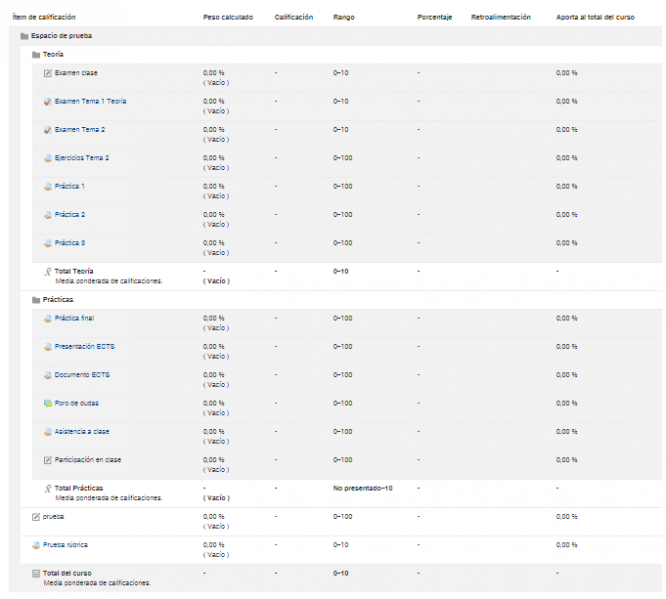Screen dimensions: 666x599
Task: Click the Total del curso icon
Action: coord(36,574)
